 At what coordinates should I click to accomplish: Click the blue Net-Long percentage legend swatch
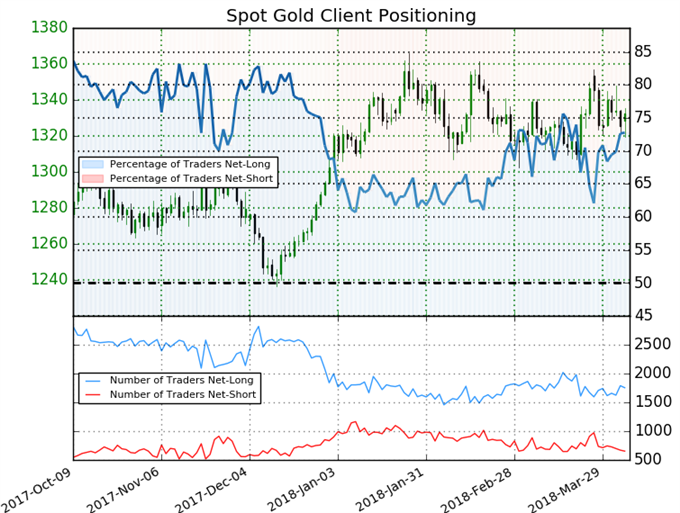point(93,164)
